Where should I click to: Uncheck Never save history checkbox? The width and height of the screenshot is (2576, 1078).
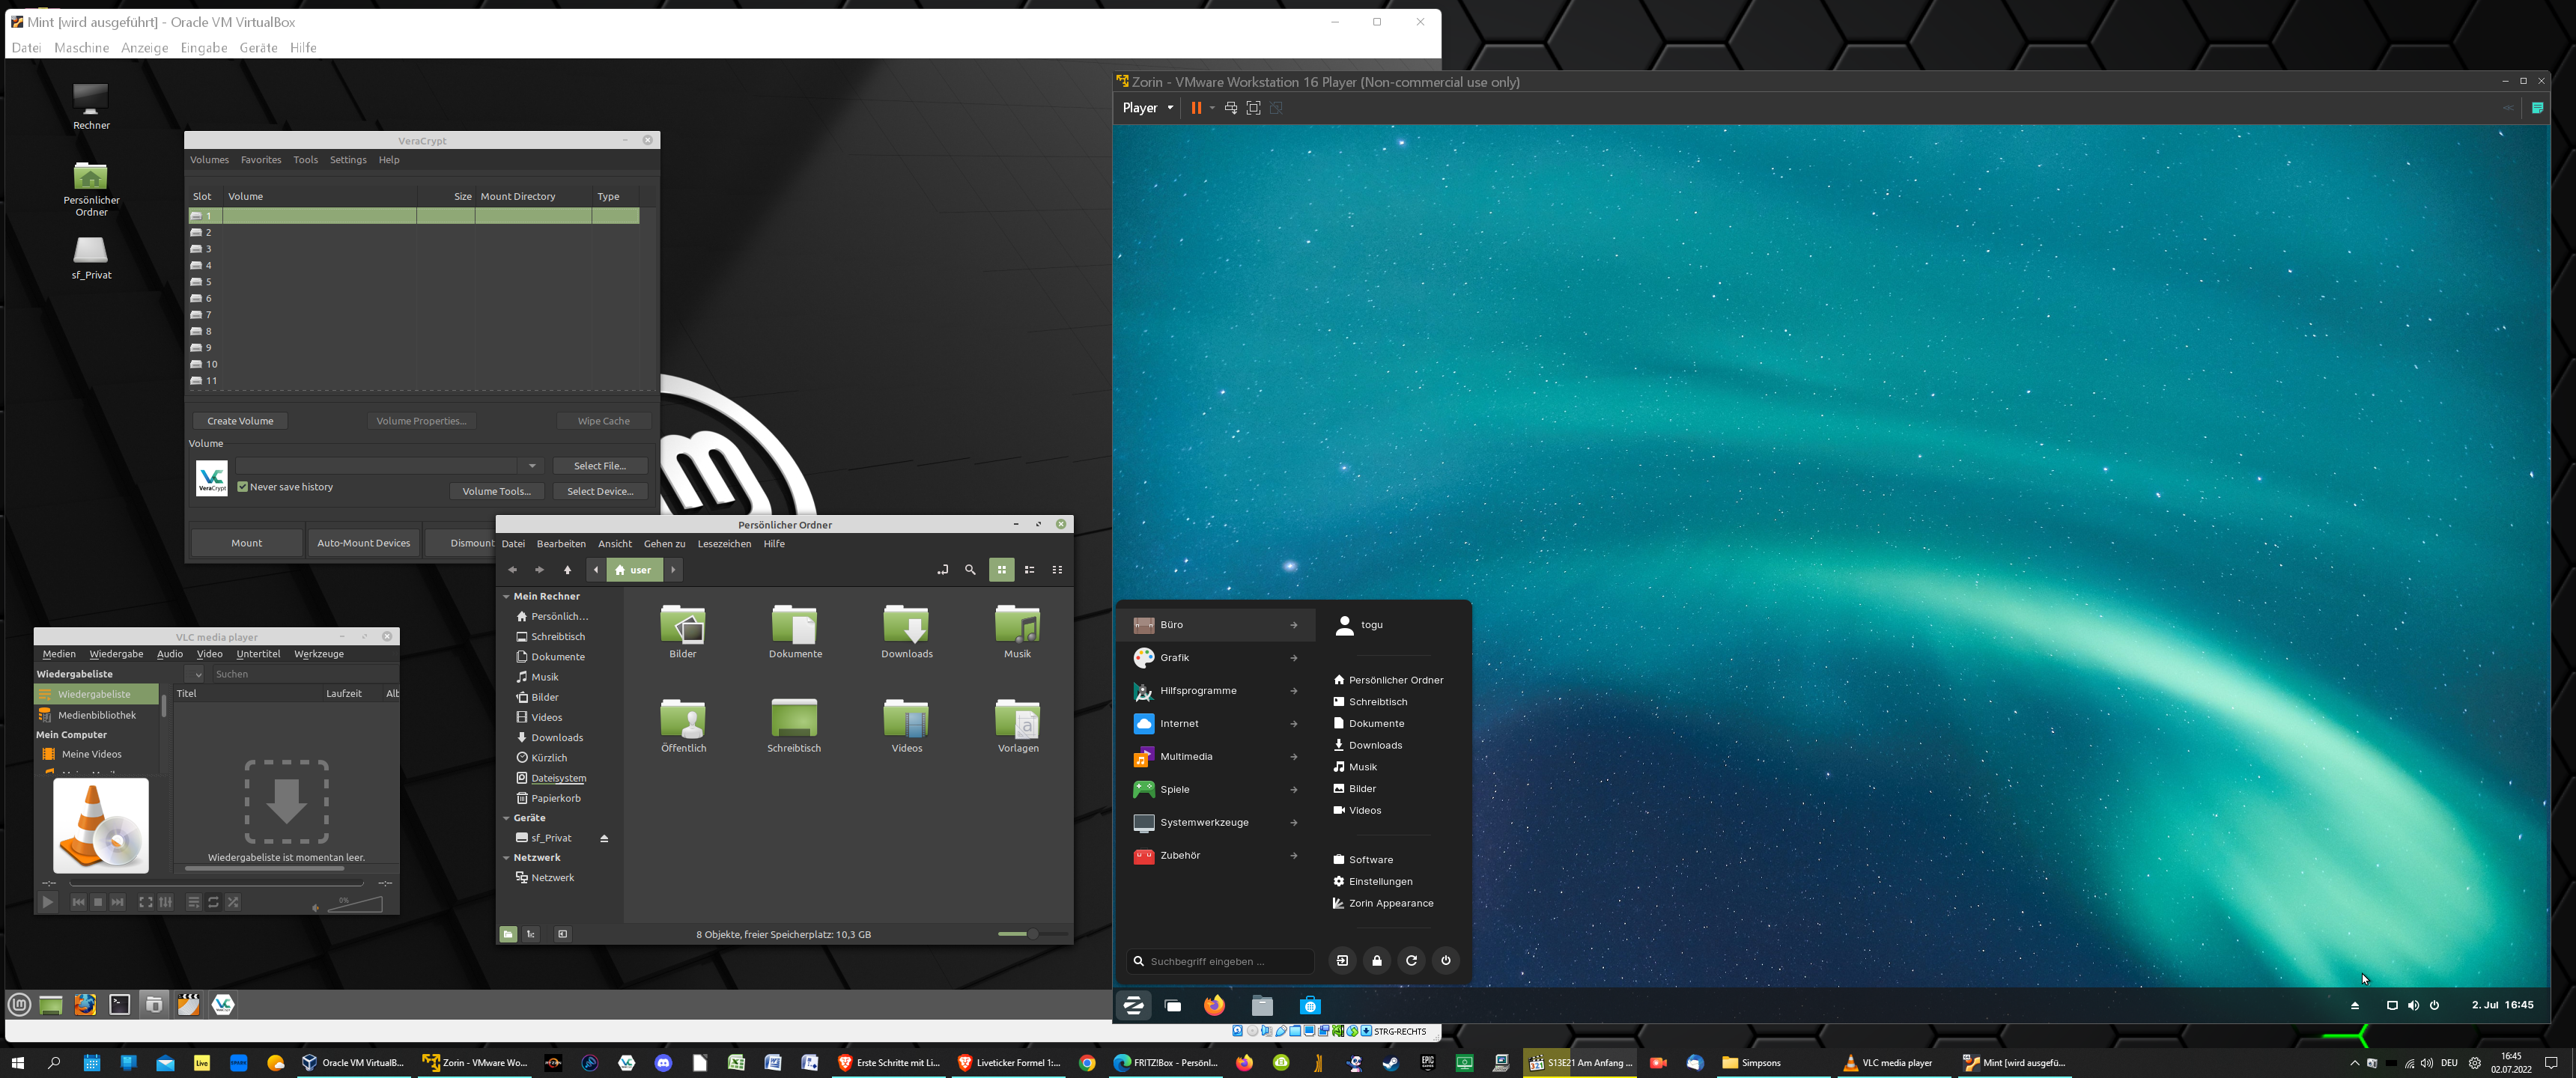coord(243,487)
